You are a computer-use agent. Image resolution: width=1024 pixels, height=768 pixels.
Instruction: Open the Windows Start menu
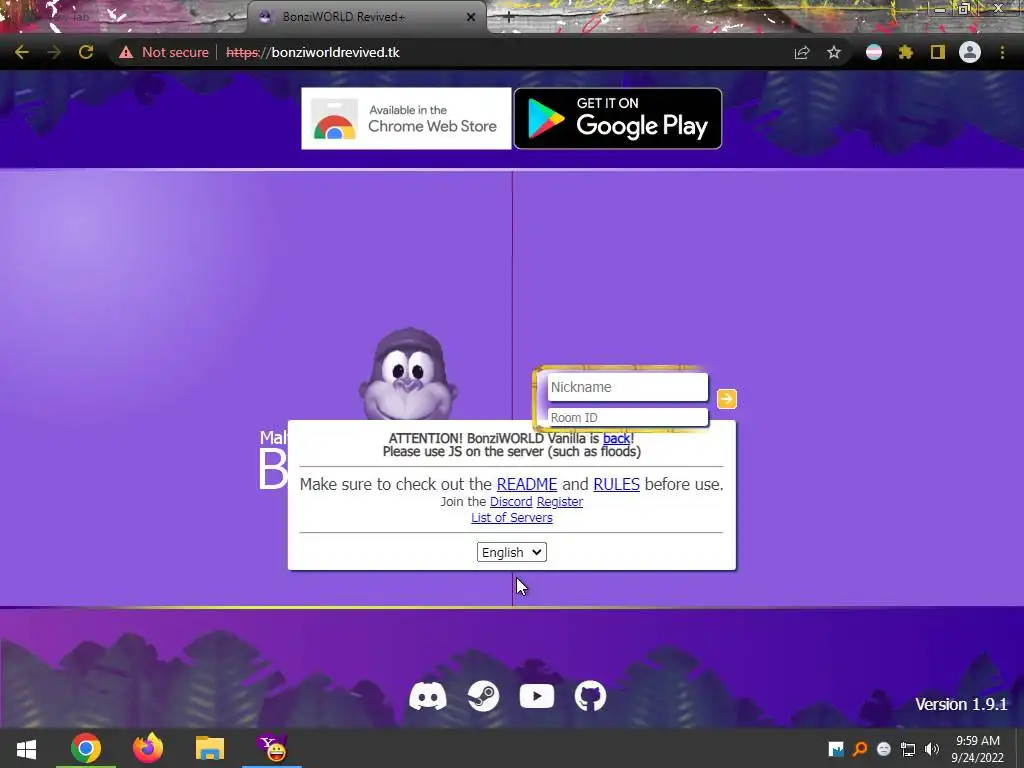pyautogui.click(x=26, y=748)
